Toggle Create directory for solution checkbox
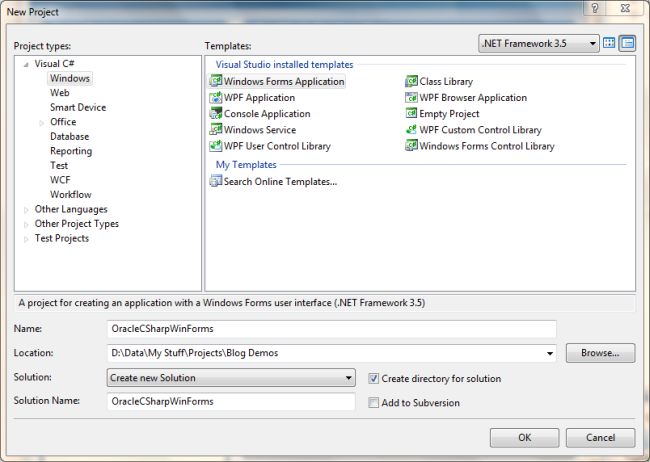The height and width of the screenshot is (462, 650). point(374,378)
